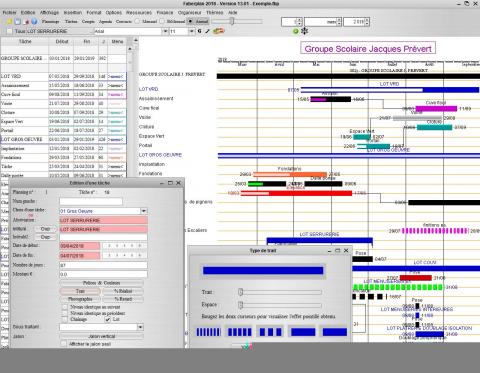Select the Bildensuel view radio button
Screen dimensions: 480x373
tap(162, 21)
